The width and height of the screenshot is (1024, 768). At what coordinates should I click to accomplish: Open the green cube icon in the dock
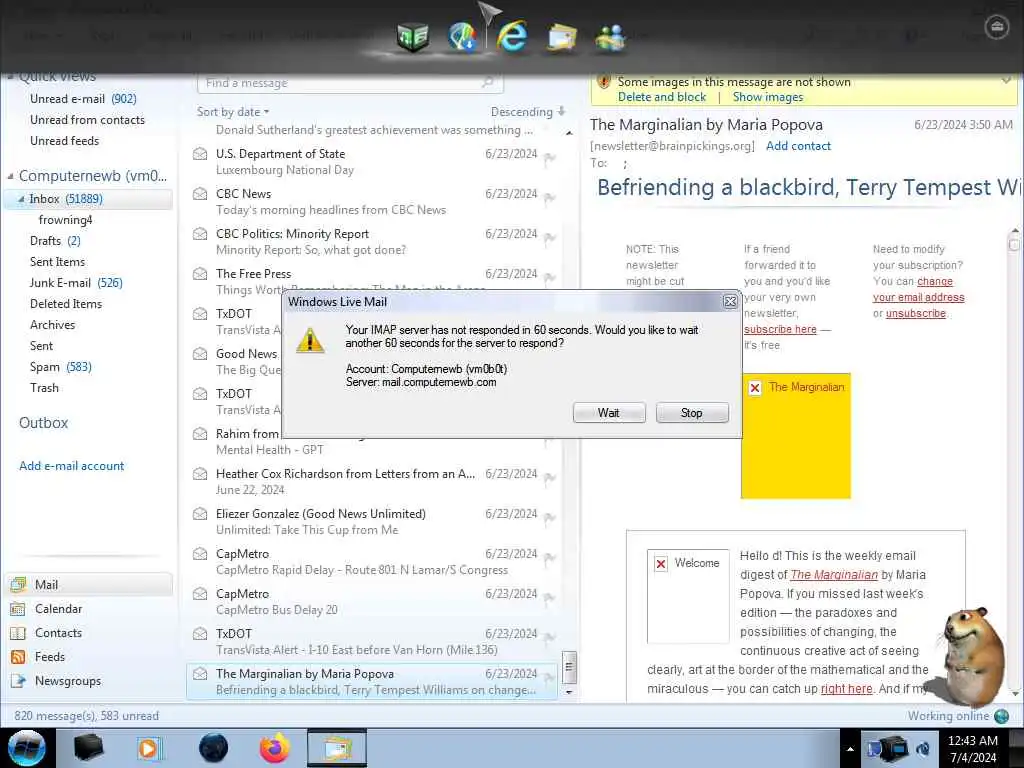[413, 37]
